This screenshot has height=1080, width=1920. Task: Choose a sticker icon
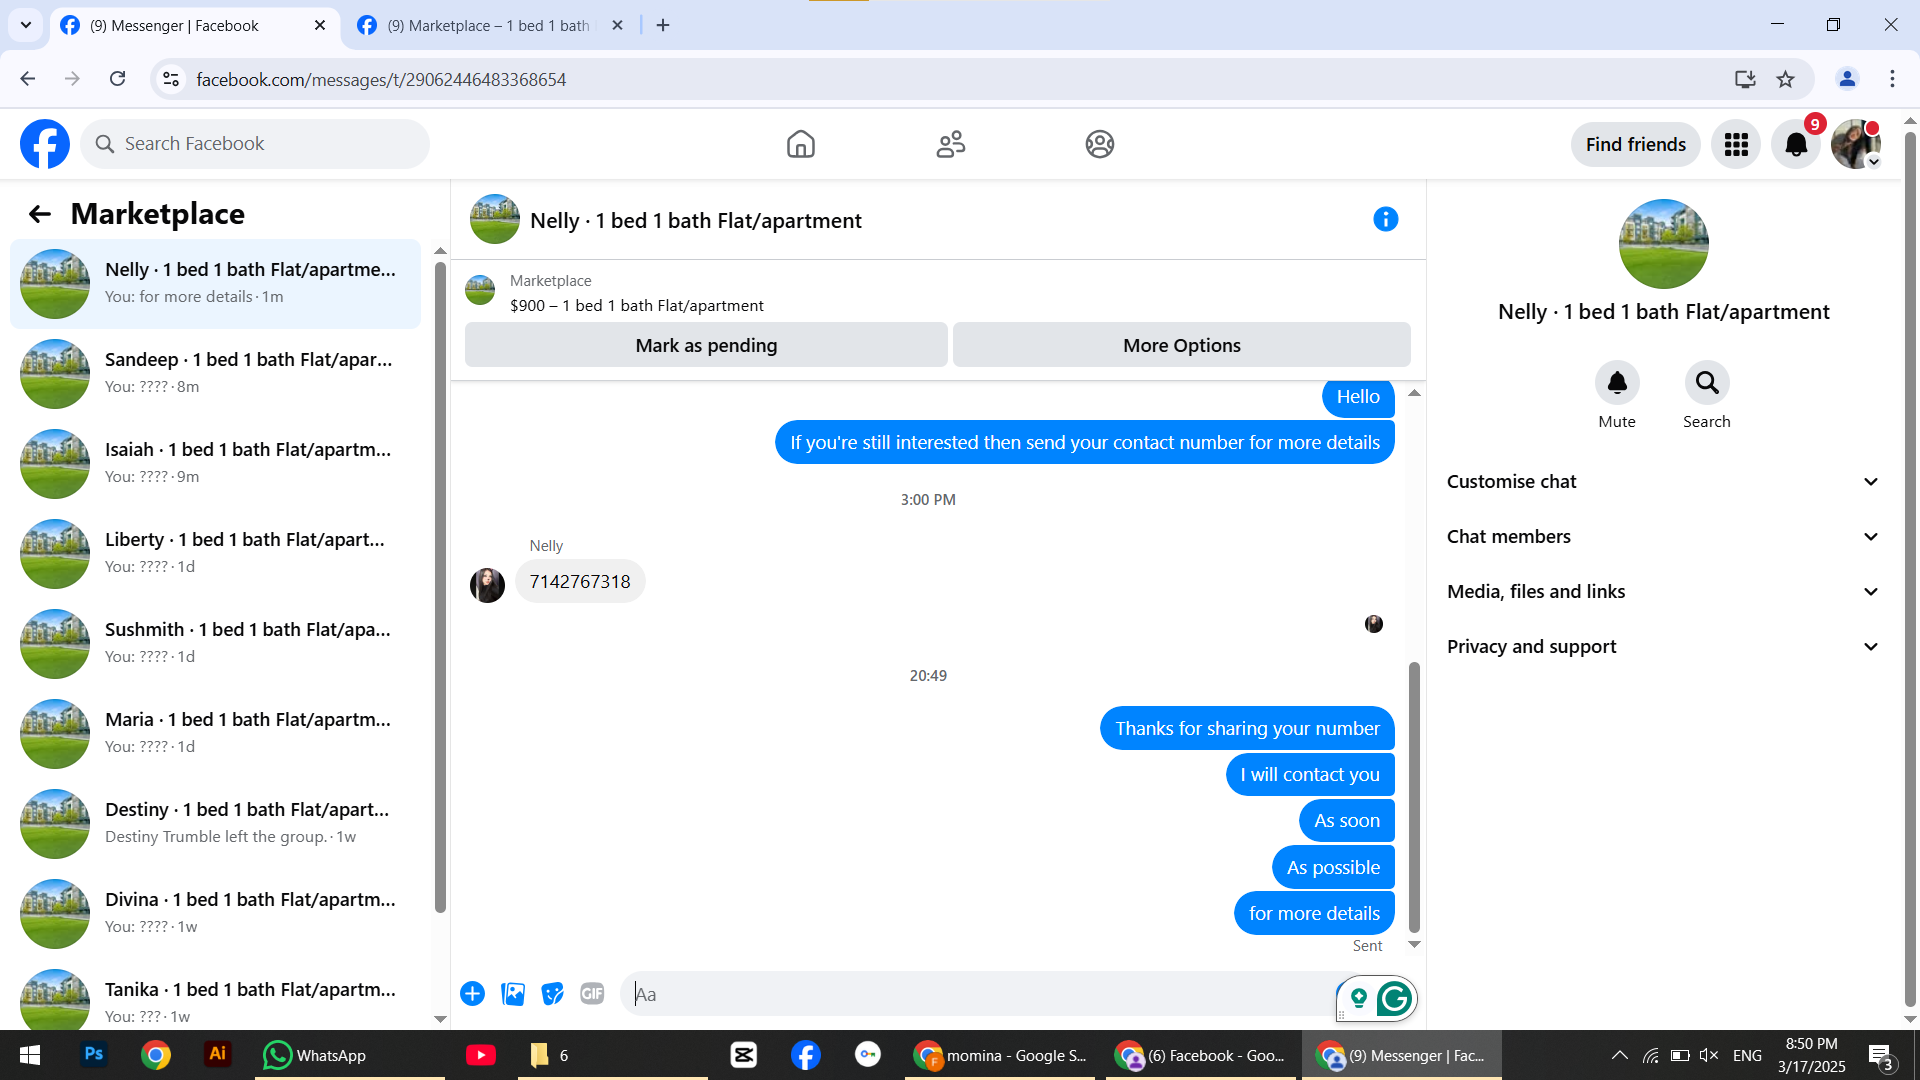(553, 994)
